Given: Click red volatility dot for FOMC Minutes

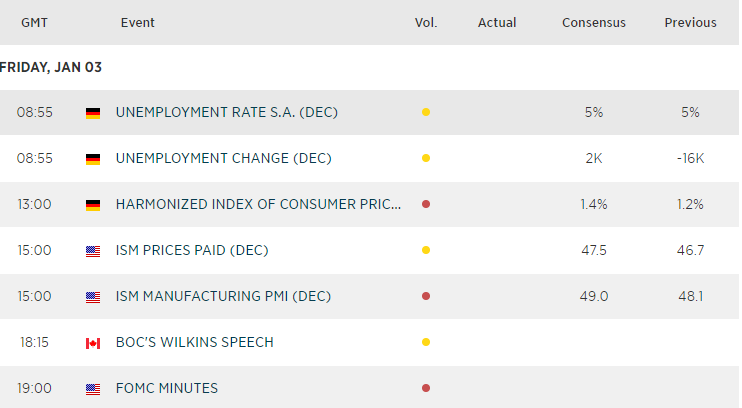Looking at the screenshot, I should [x=426, y=389].
